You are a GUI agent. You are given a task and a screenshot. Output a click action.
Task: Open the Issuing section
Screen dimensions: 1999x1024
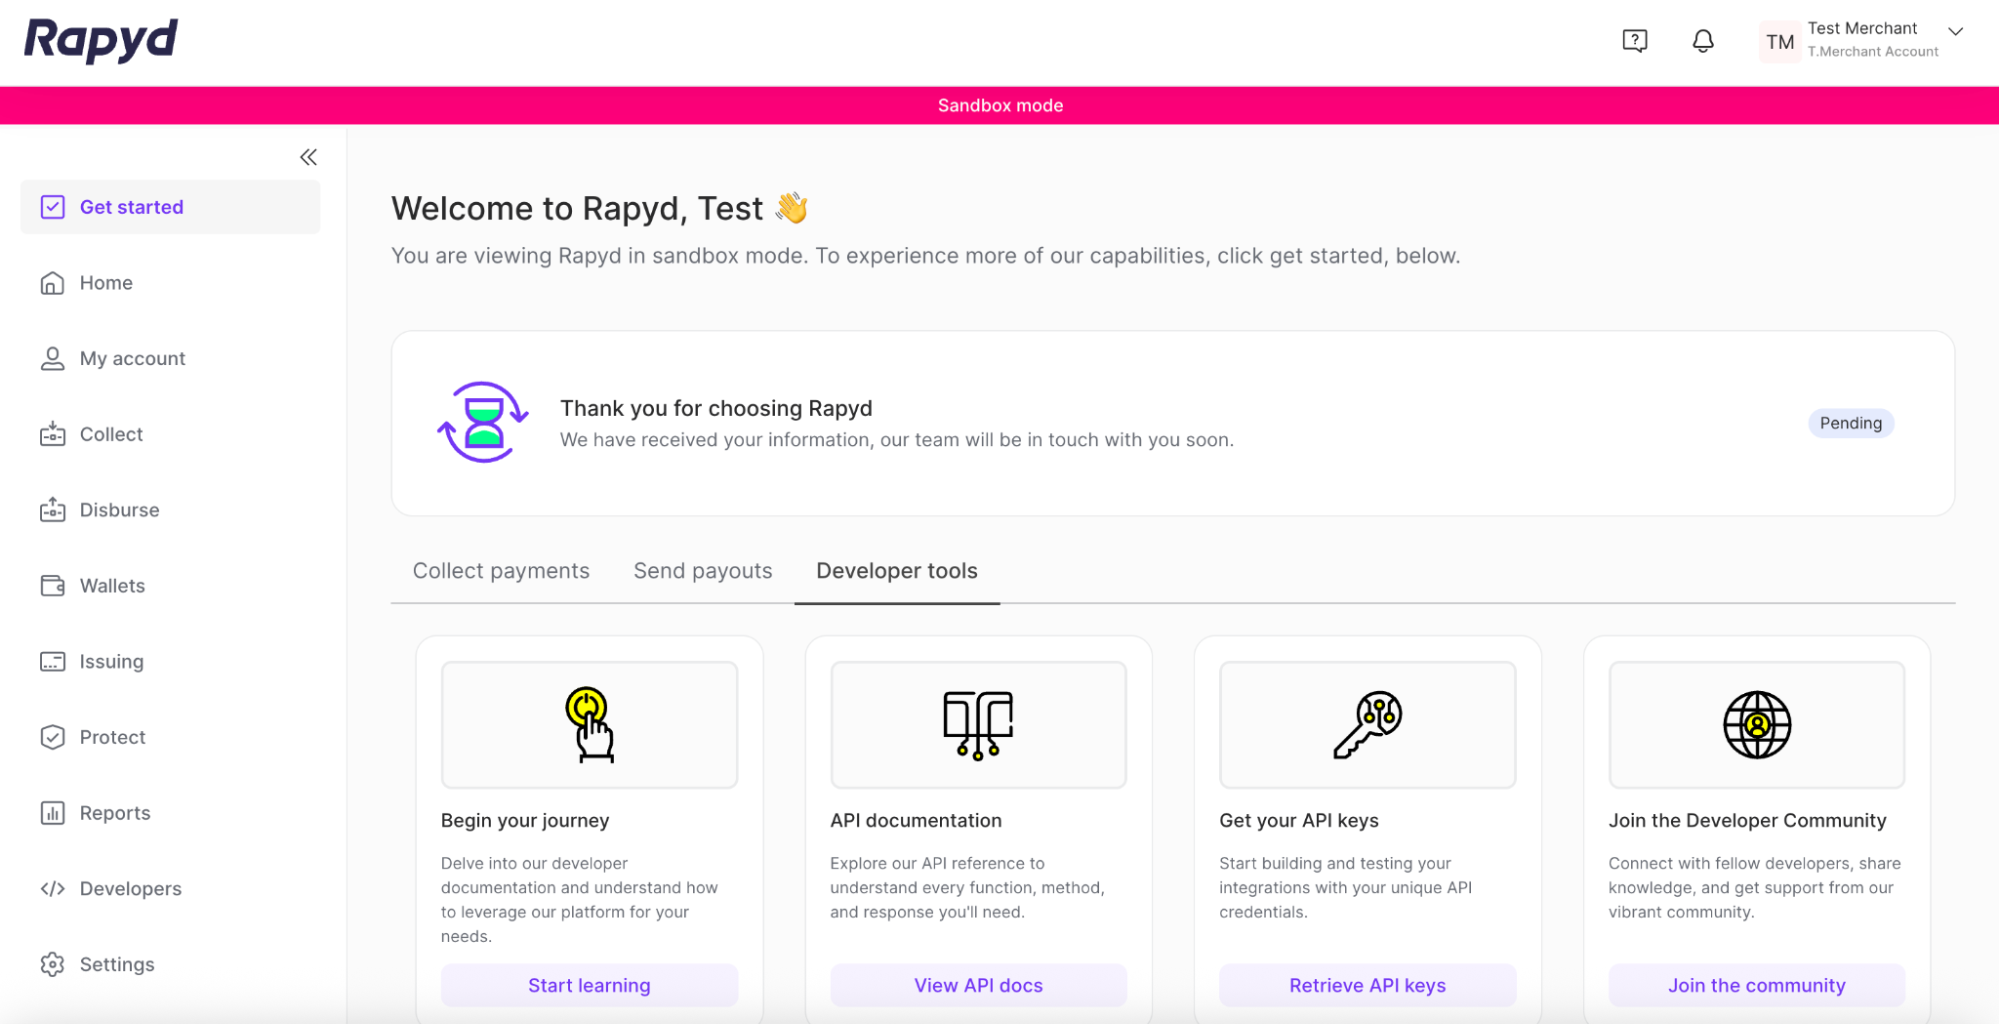[x=110, y=661]
